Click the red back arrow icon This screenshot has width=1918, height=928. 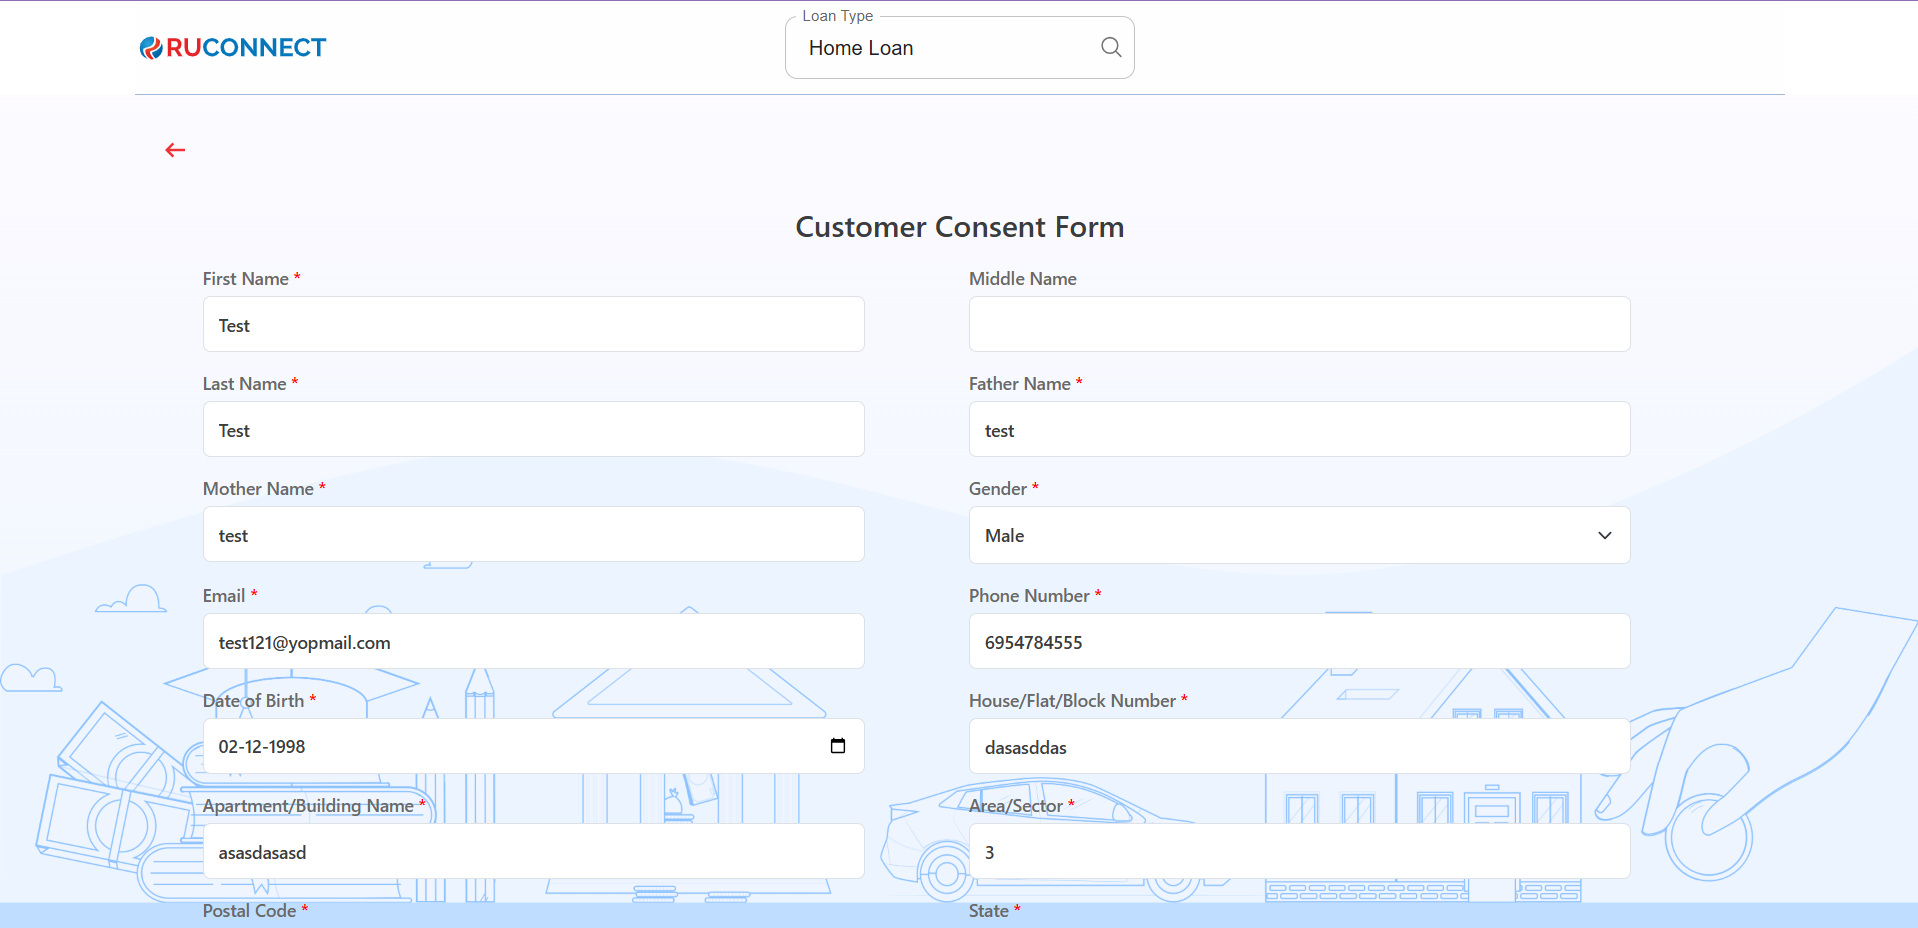[175, 150]
